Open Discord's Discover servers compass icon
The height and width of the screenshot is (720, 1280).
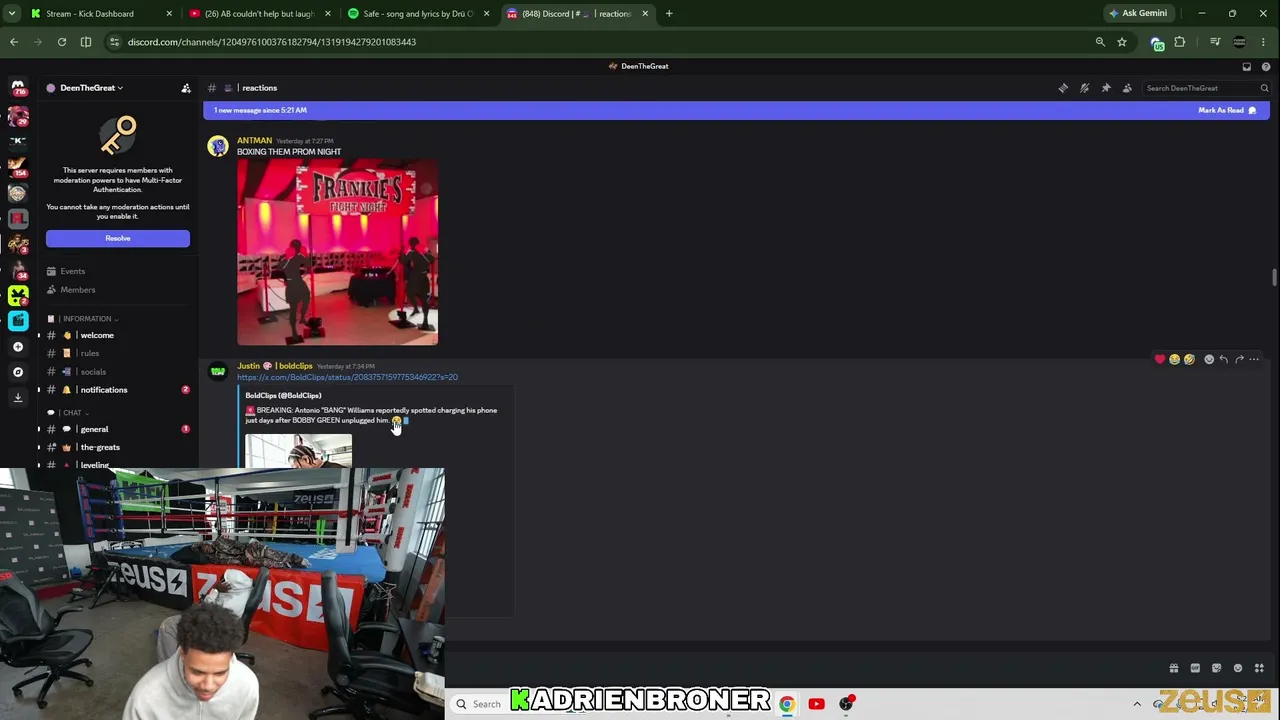18,372
